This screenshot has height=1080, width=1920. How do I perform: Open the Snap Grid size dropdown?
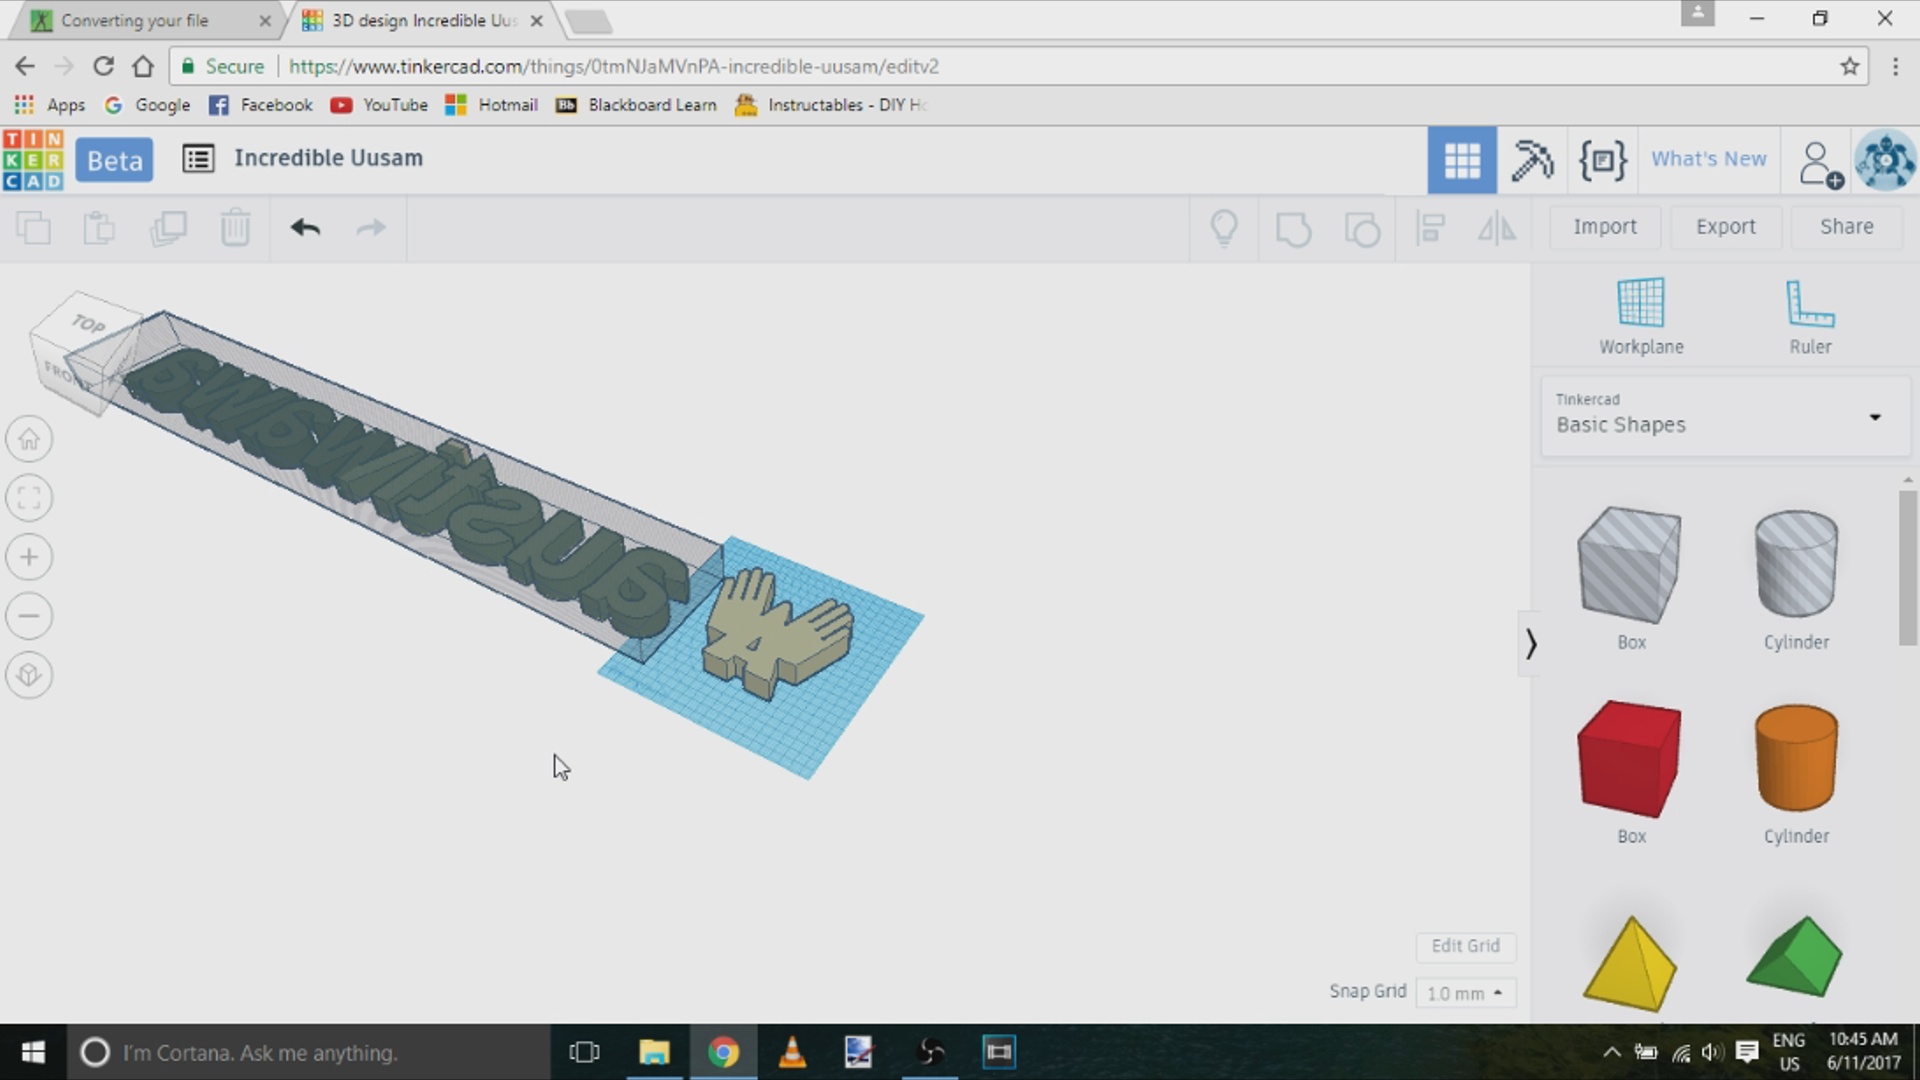pos(1465,993)
